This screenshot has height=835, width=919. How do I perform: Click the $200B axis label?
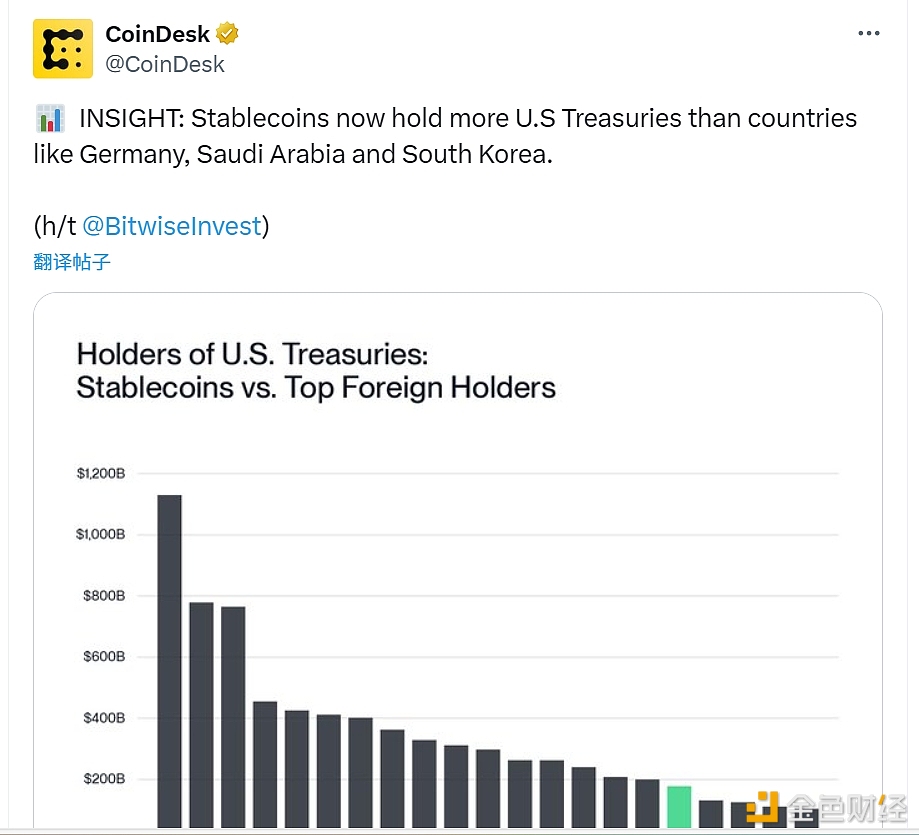[104, 779]
